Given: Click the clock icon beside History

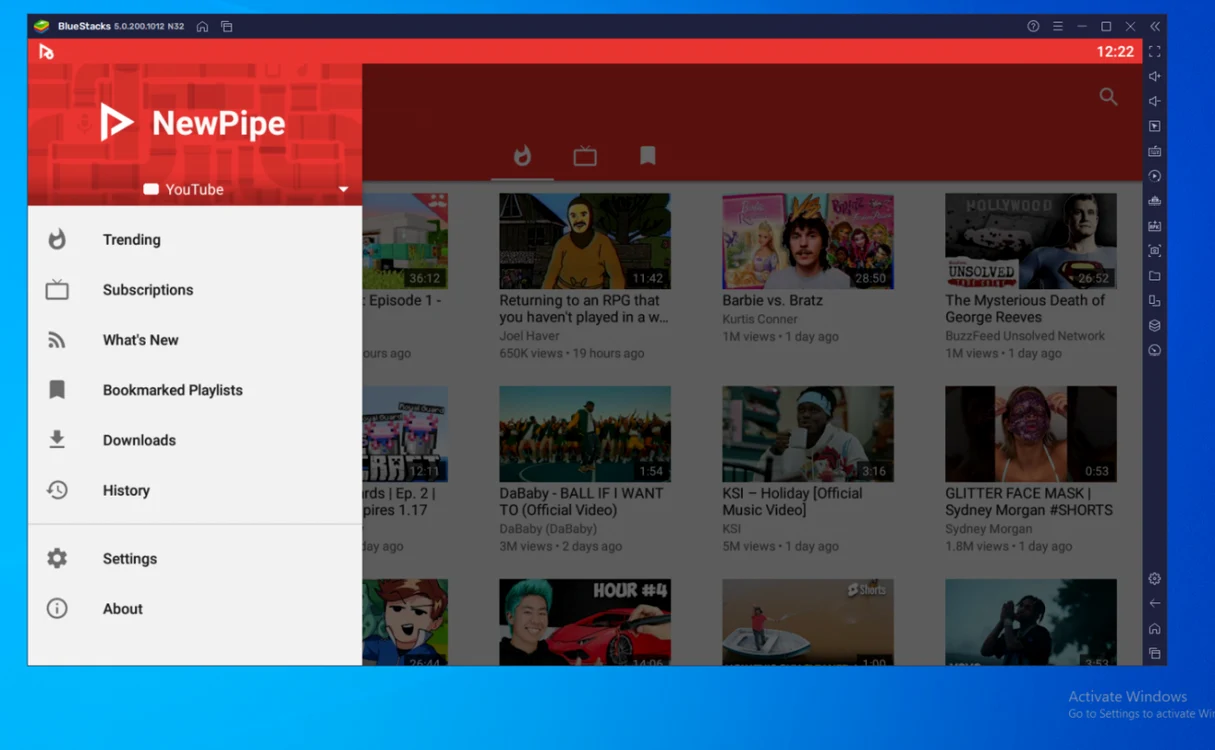Looking at the screenshot, I should (x=57, y=490).
